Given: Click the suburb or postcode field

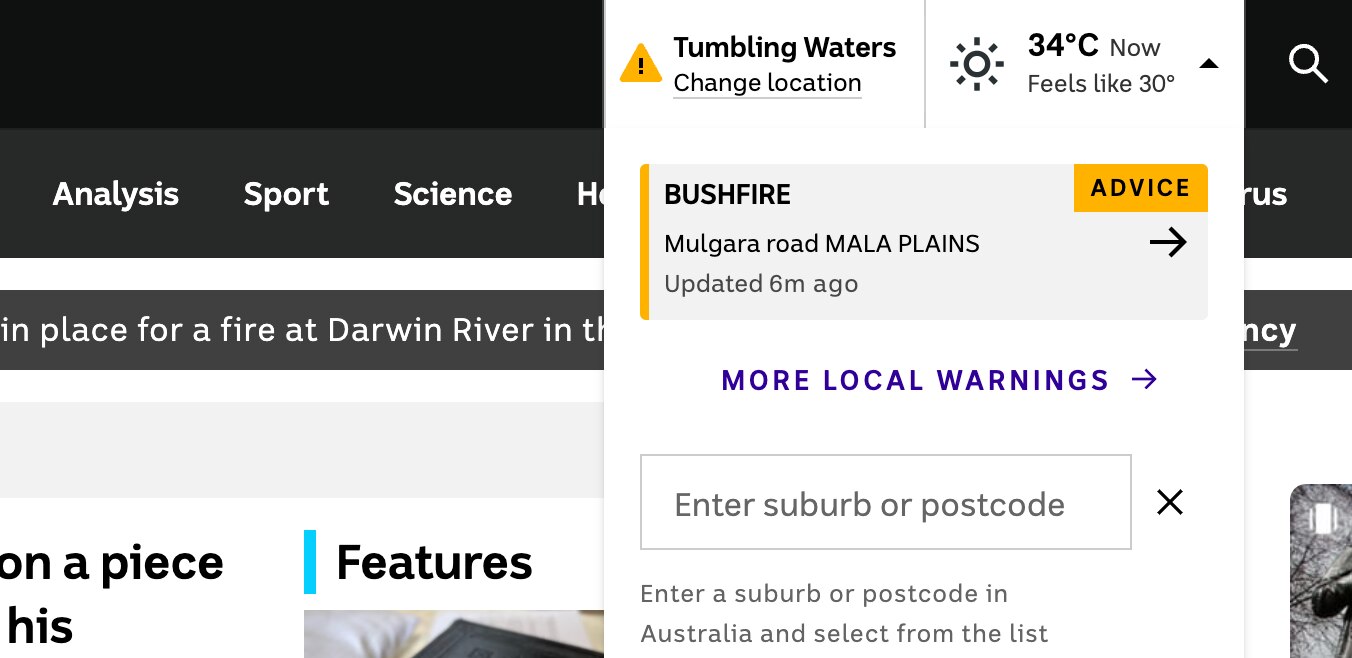Looking at the screenshot, I should 885,502.
